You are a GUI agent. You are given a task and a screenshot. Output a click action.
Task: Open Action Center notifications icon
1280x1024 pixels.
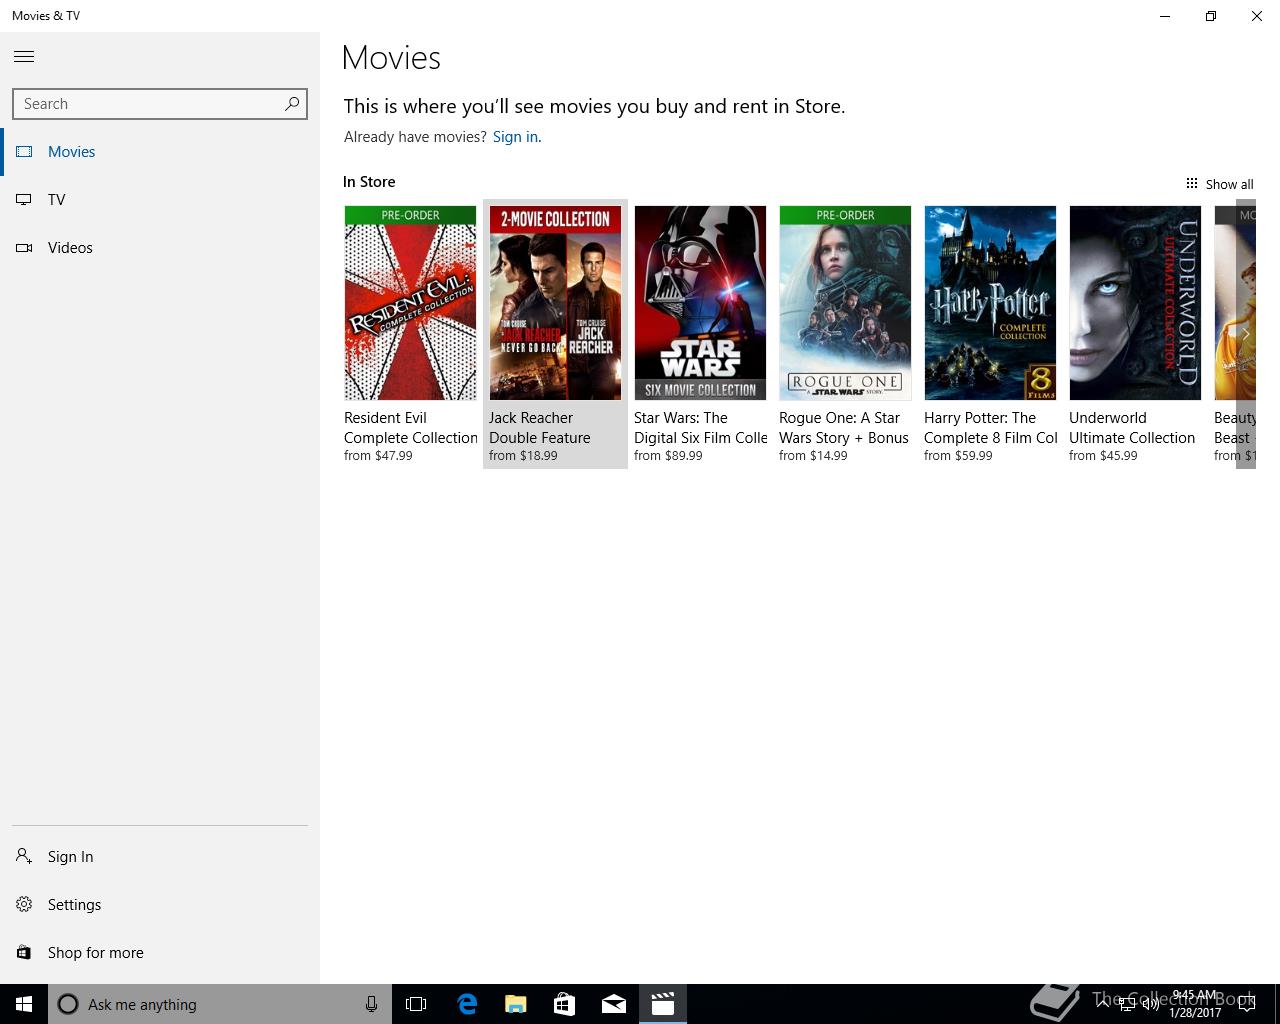[1247, 1004]
